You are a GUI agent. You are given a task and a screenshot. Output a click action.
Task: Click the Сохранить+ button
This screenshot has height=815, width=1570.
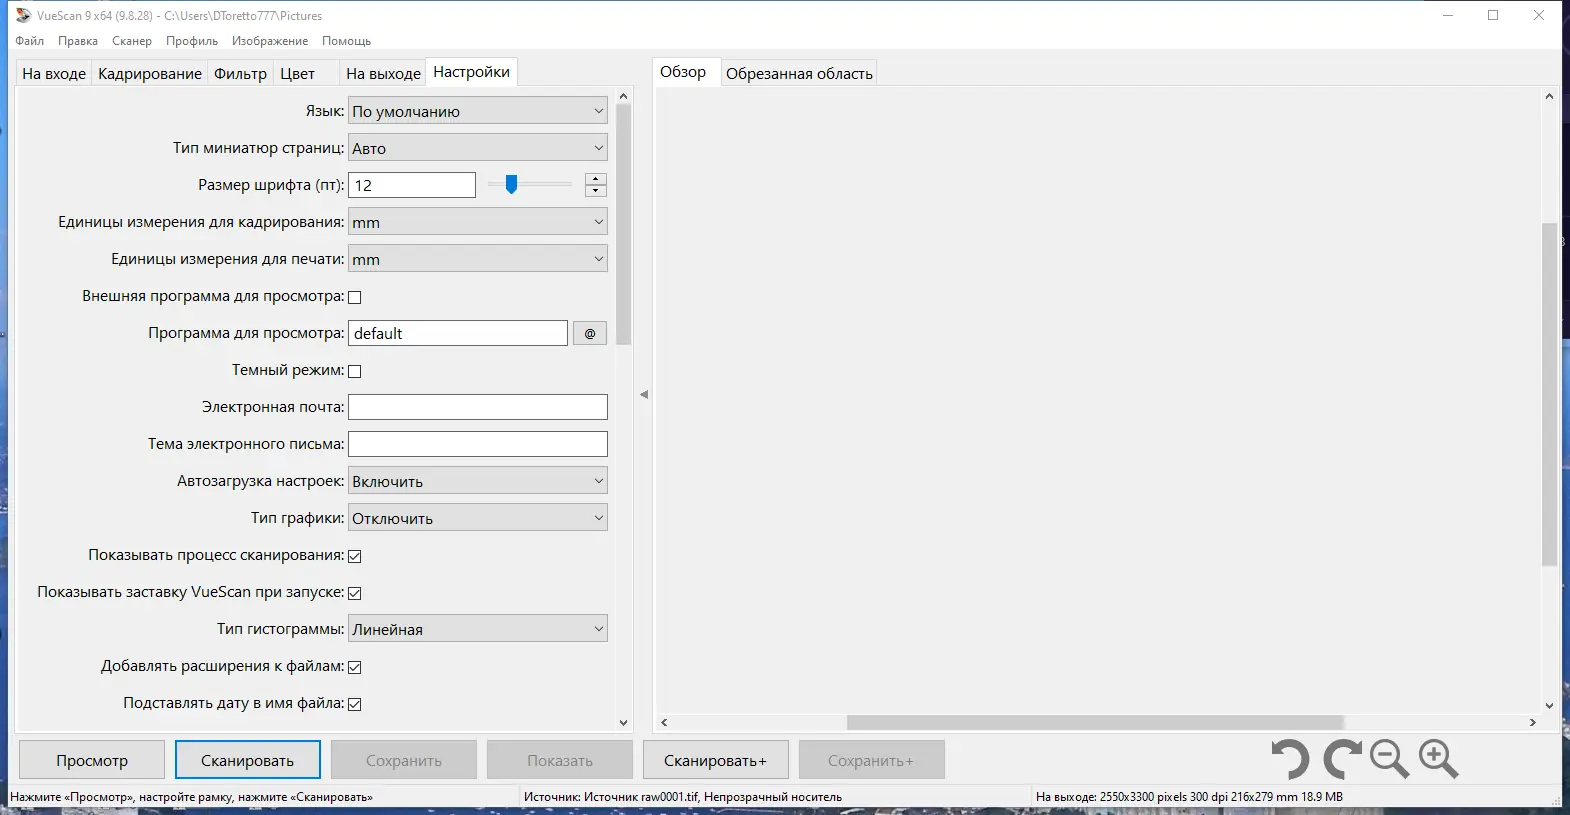click(x=872, y=760)
